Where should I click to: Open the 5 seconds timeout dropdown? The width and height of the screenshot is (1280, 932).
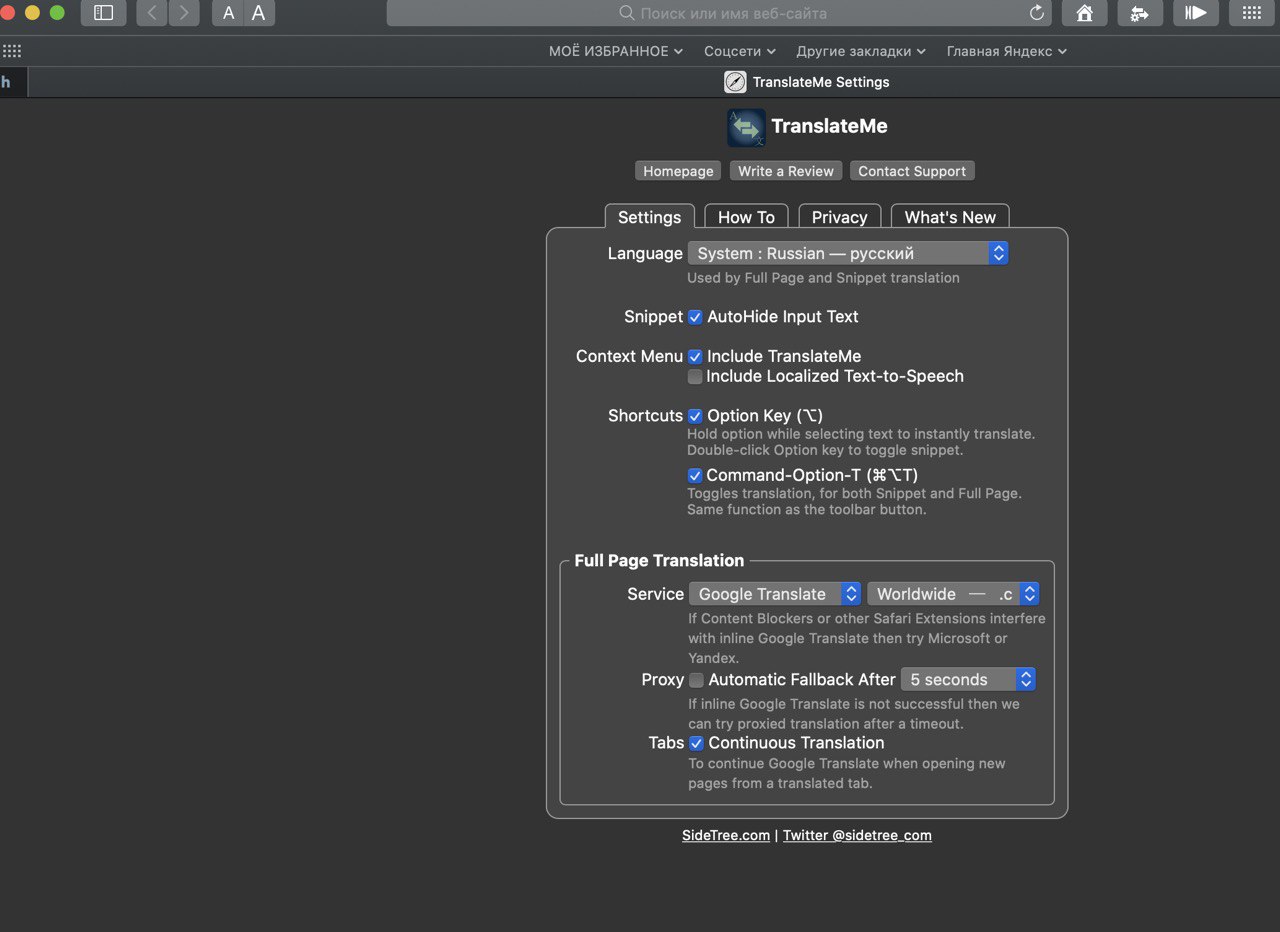point(968,680)
